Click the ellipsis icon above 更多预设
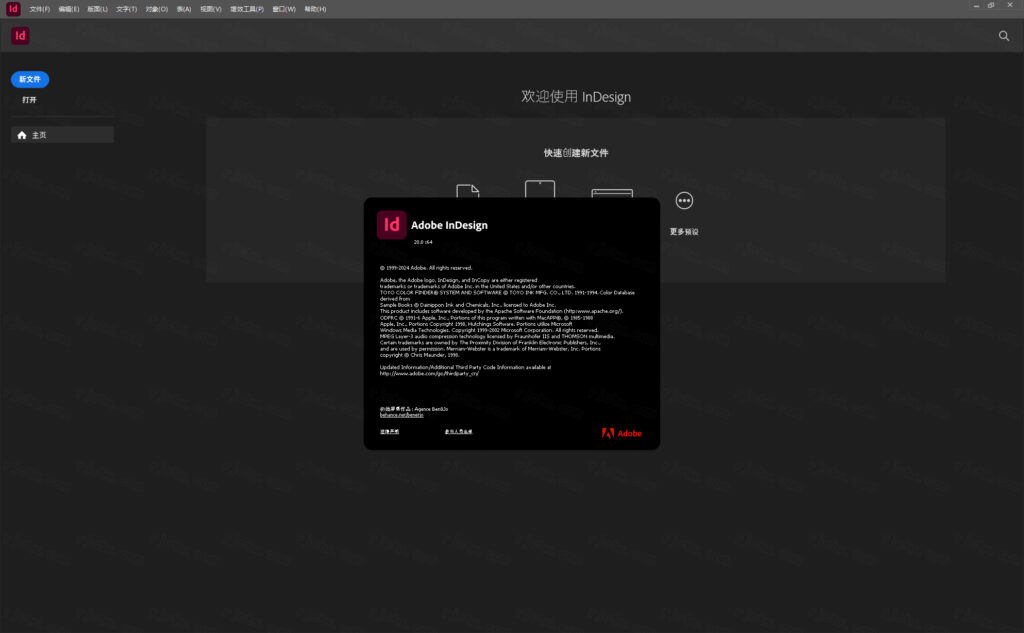The width and height of the screenshot is (1024, 633). point(684,200)
